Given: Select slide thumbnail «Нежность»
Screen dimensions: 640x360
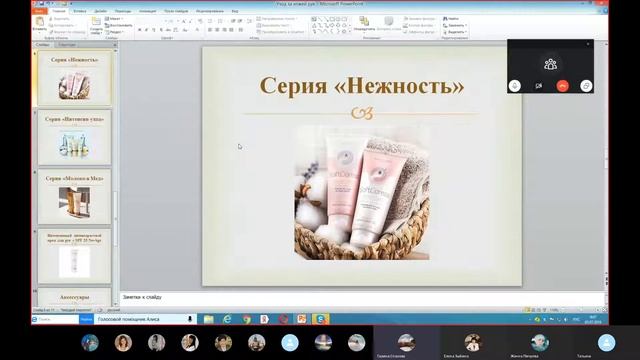Looking at the screenshot, I should click(74, 78).
